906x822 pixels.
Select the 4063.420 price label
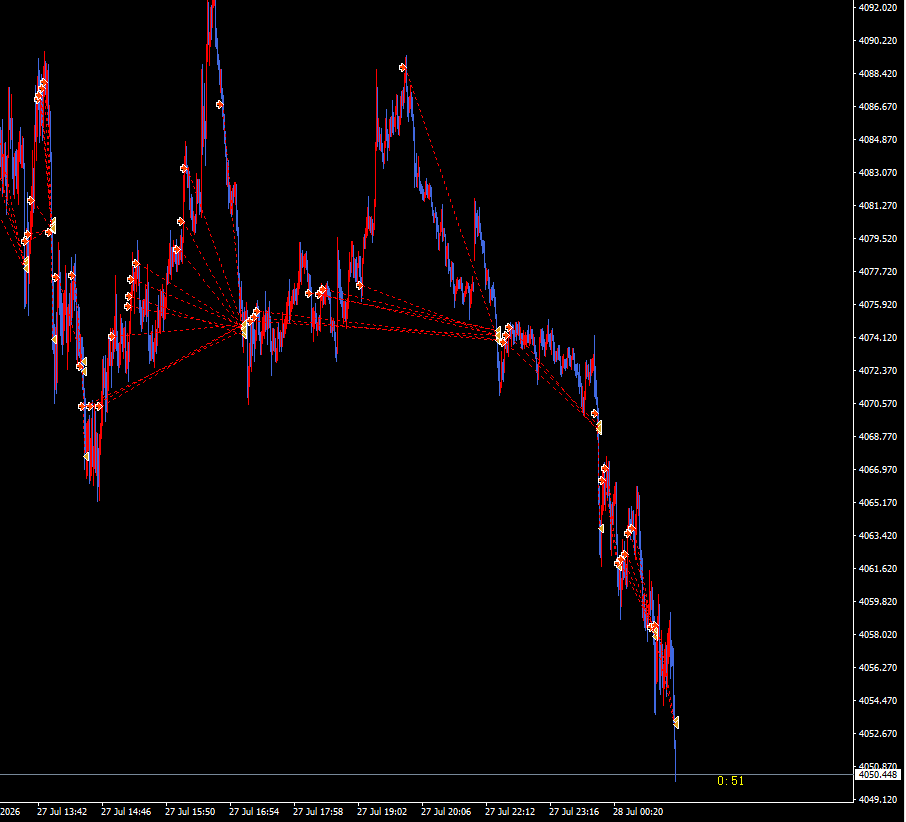[x=878, y=535]
